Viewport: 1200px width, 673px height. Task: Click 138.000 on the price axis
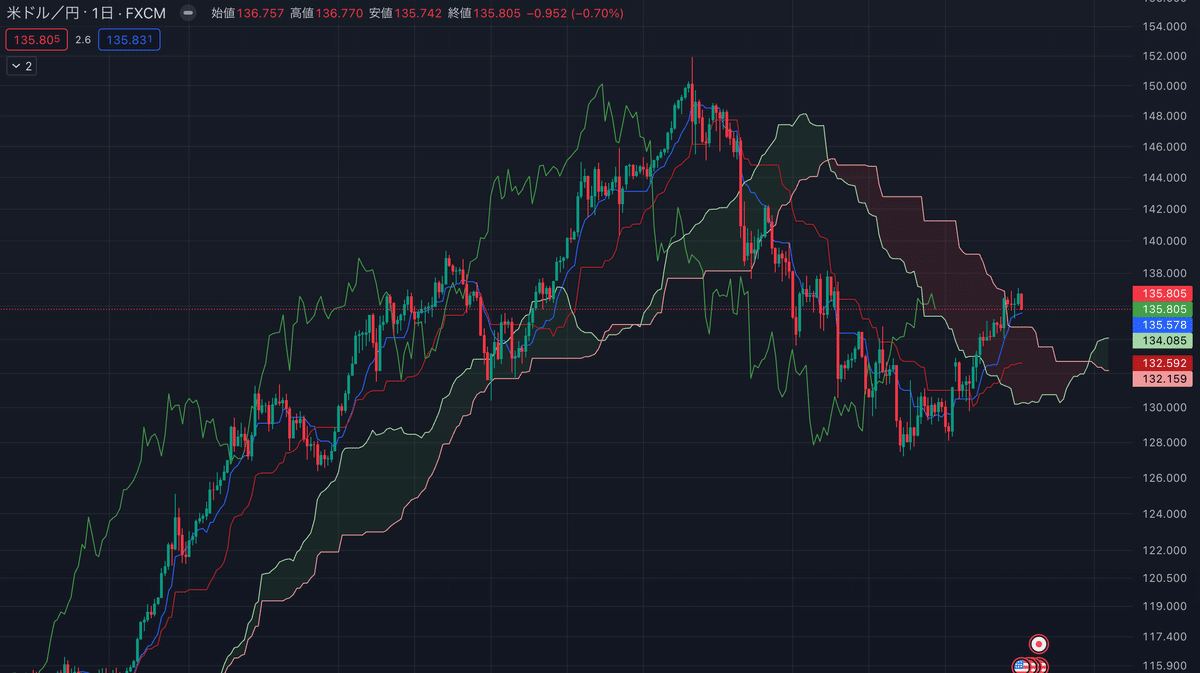(1166, 273)
